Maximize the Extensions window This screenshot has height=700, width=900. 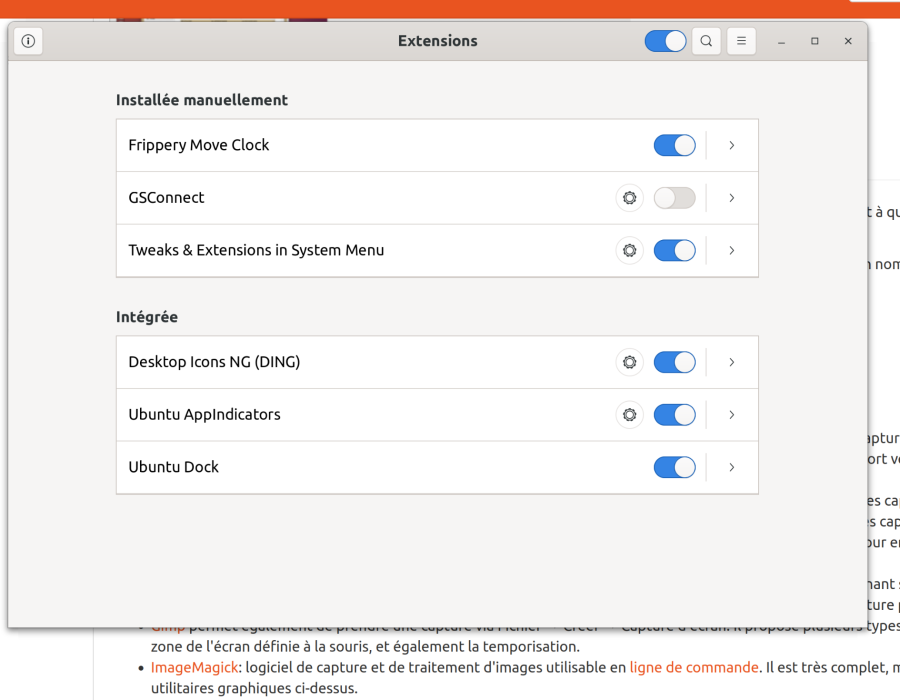[814, 41]
